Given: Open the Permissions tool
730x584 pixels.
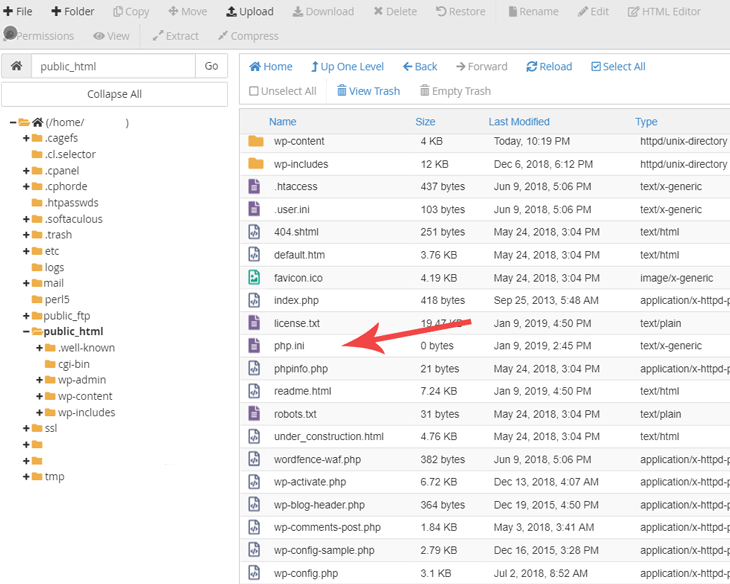Looking at the screenshot, I should 39,36.
